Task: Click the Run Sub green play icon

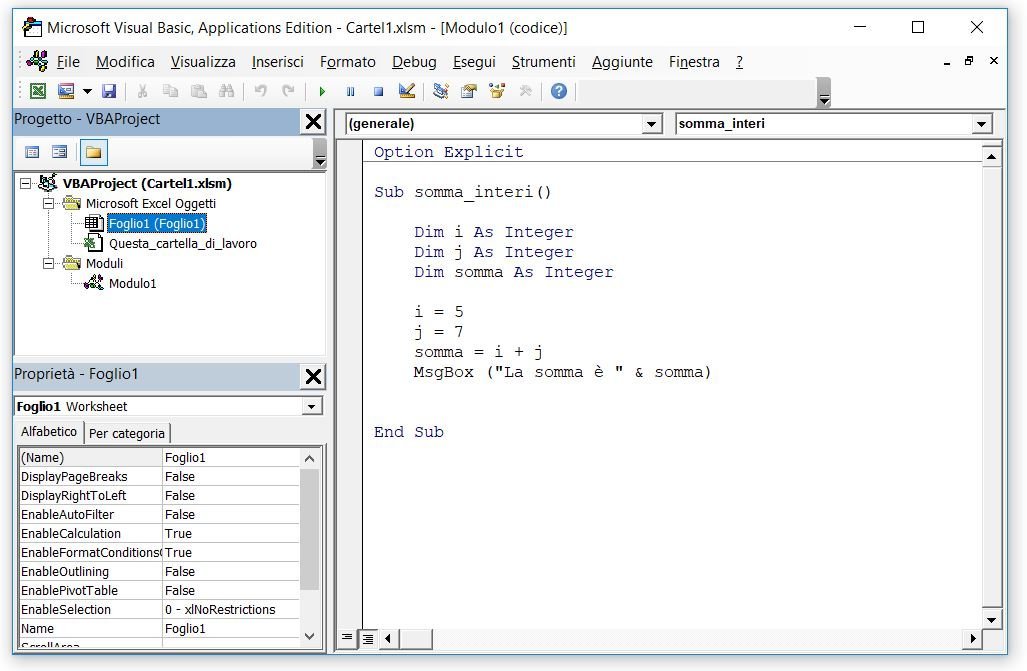Action: [322, 92]
